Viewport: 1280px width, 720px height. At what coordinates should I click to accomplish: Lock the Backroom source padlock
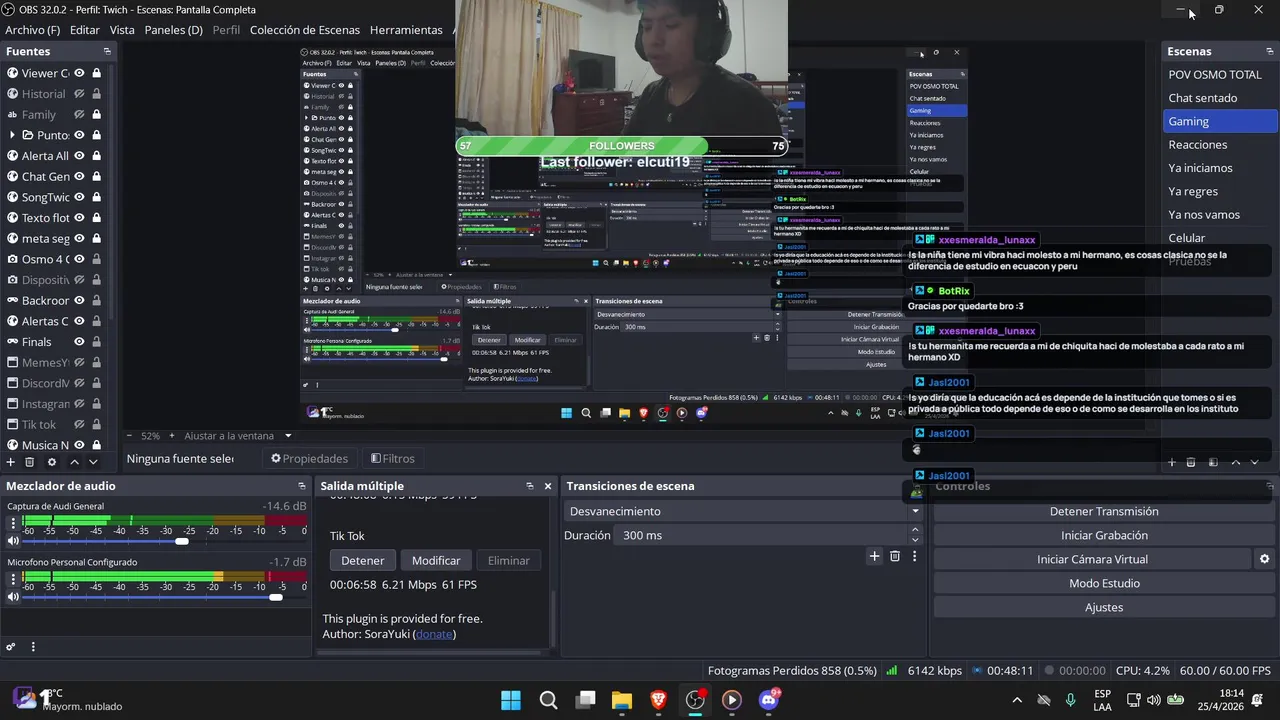click(96, 300)
